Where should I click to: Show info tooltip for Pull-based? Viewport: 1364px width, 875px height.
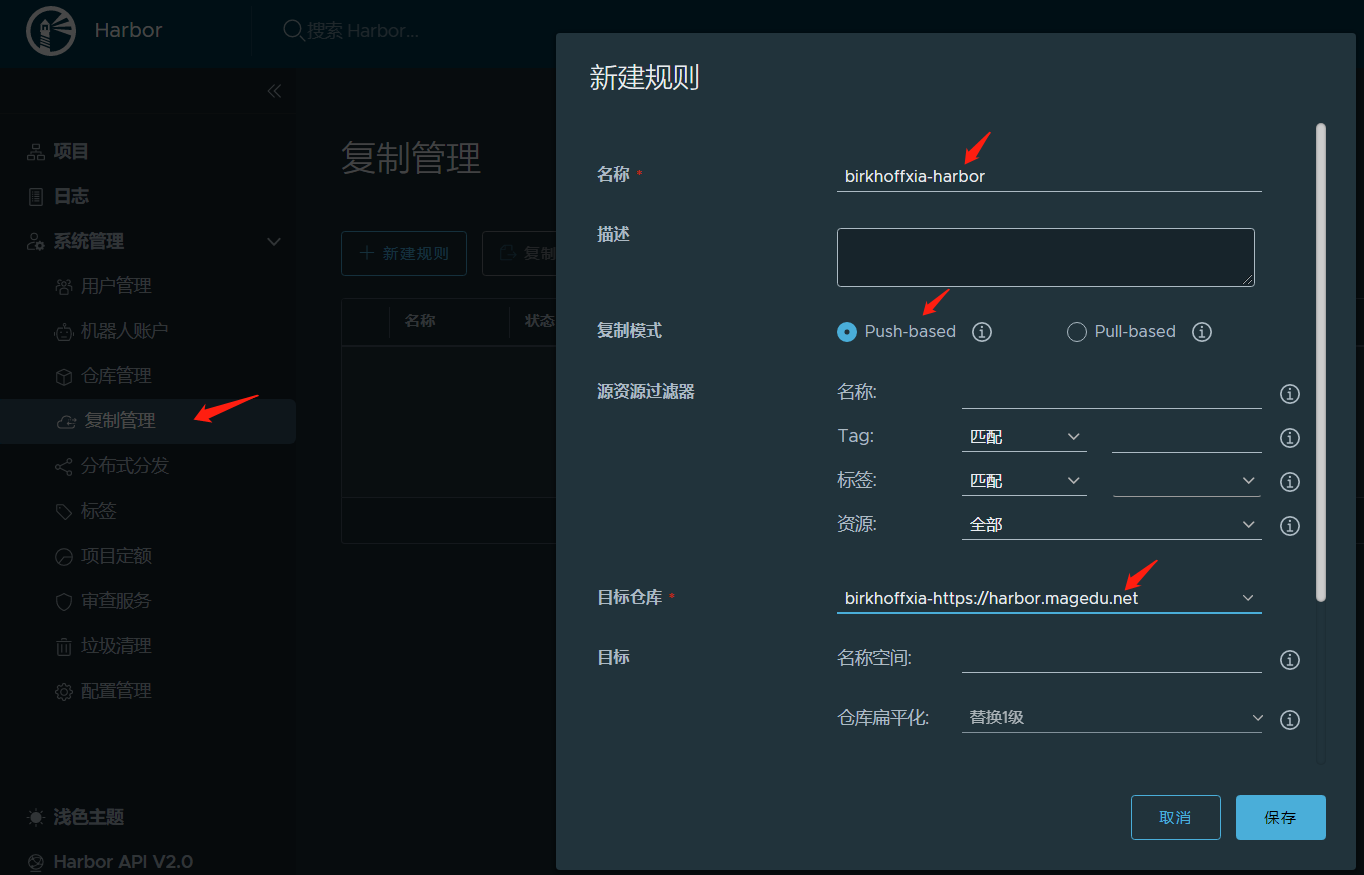tap(1202, 332)
